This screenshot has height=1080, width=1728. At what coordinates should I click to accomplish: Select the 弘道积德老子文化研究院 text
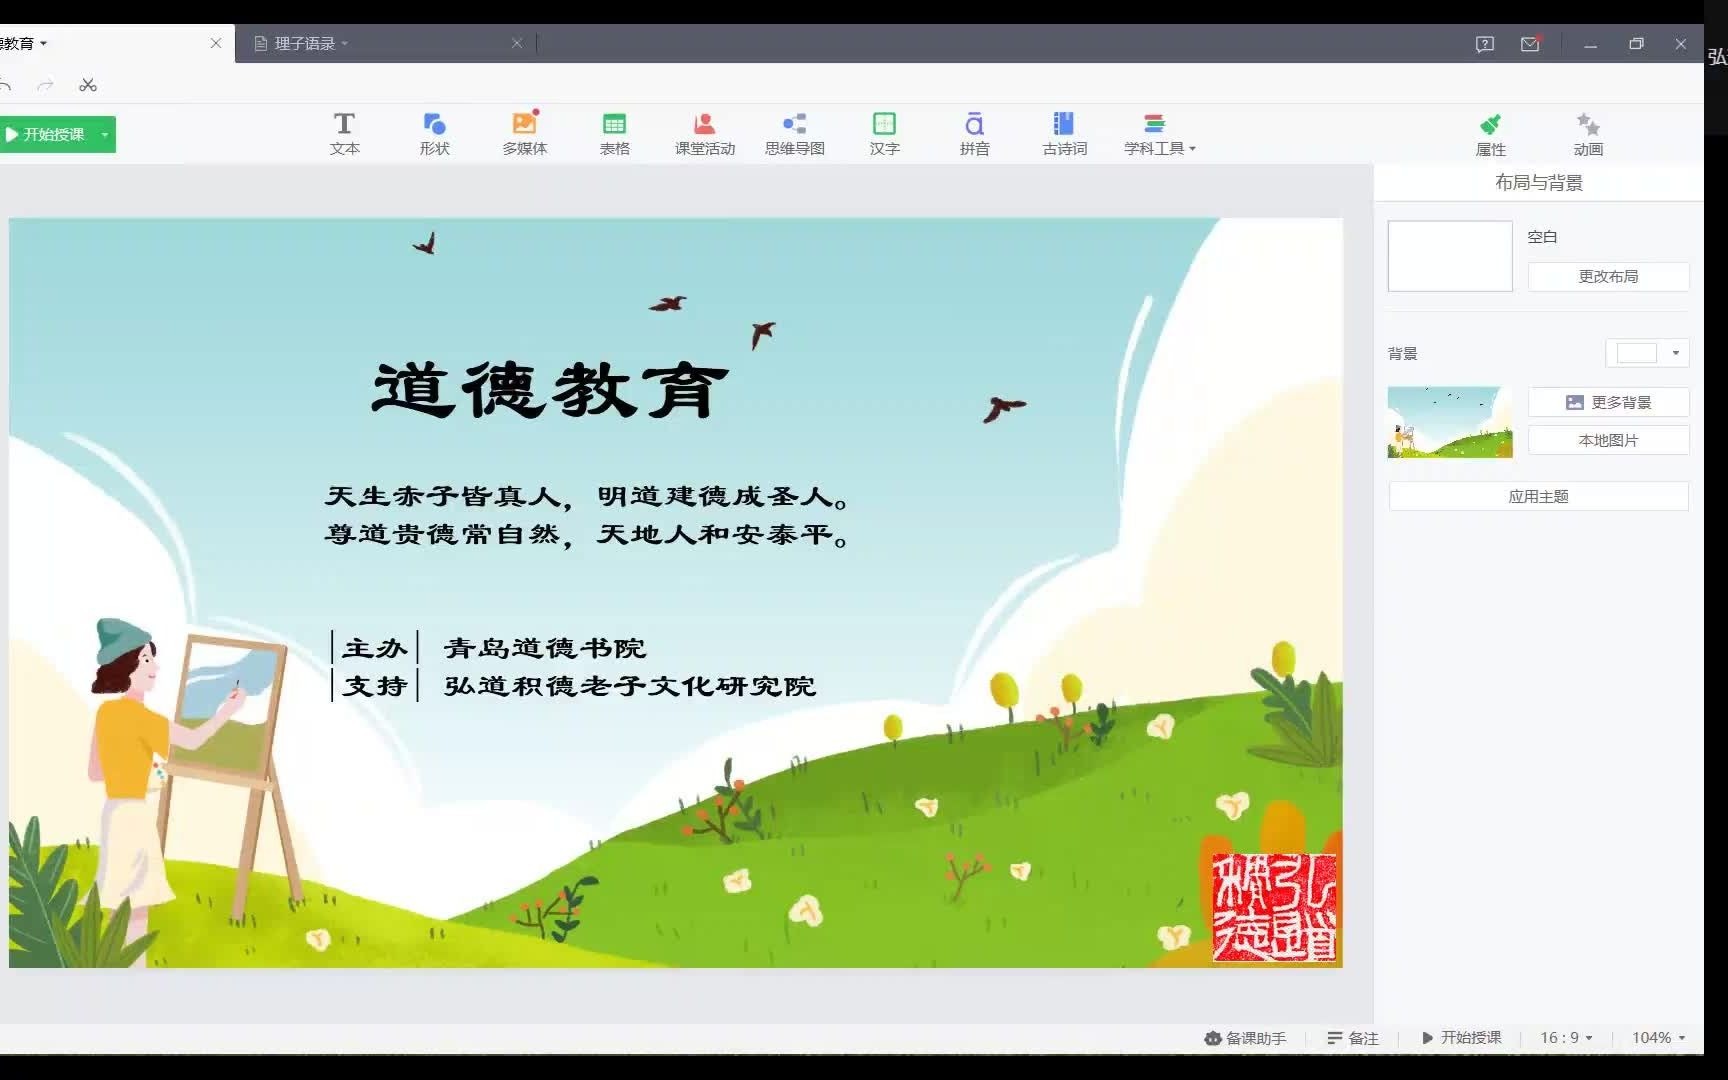pyautogui.click(x=630, y=686)
